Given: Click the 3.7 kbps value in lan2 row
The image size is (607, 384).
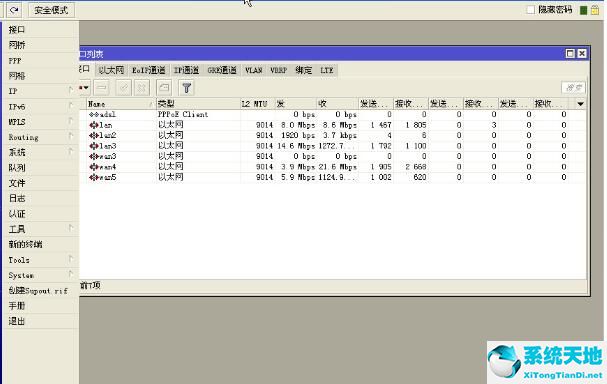Looking at the screenshot, I should 343,135.
